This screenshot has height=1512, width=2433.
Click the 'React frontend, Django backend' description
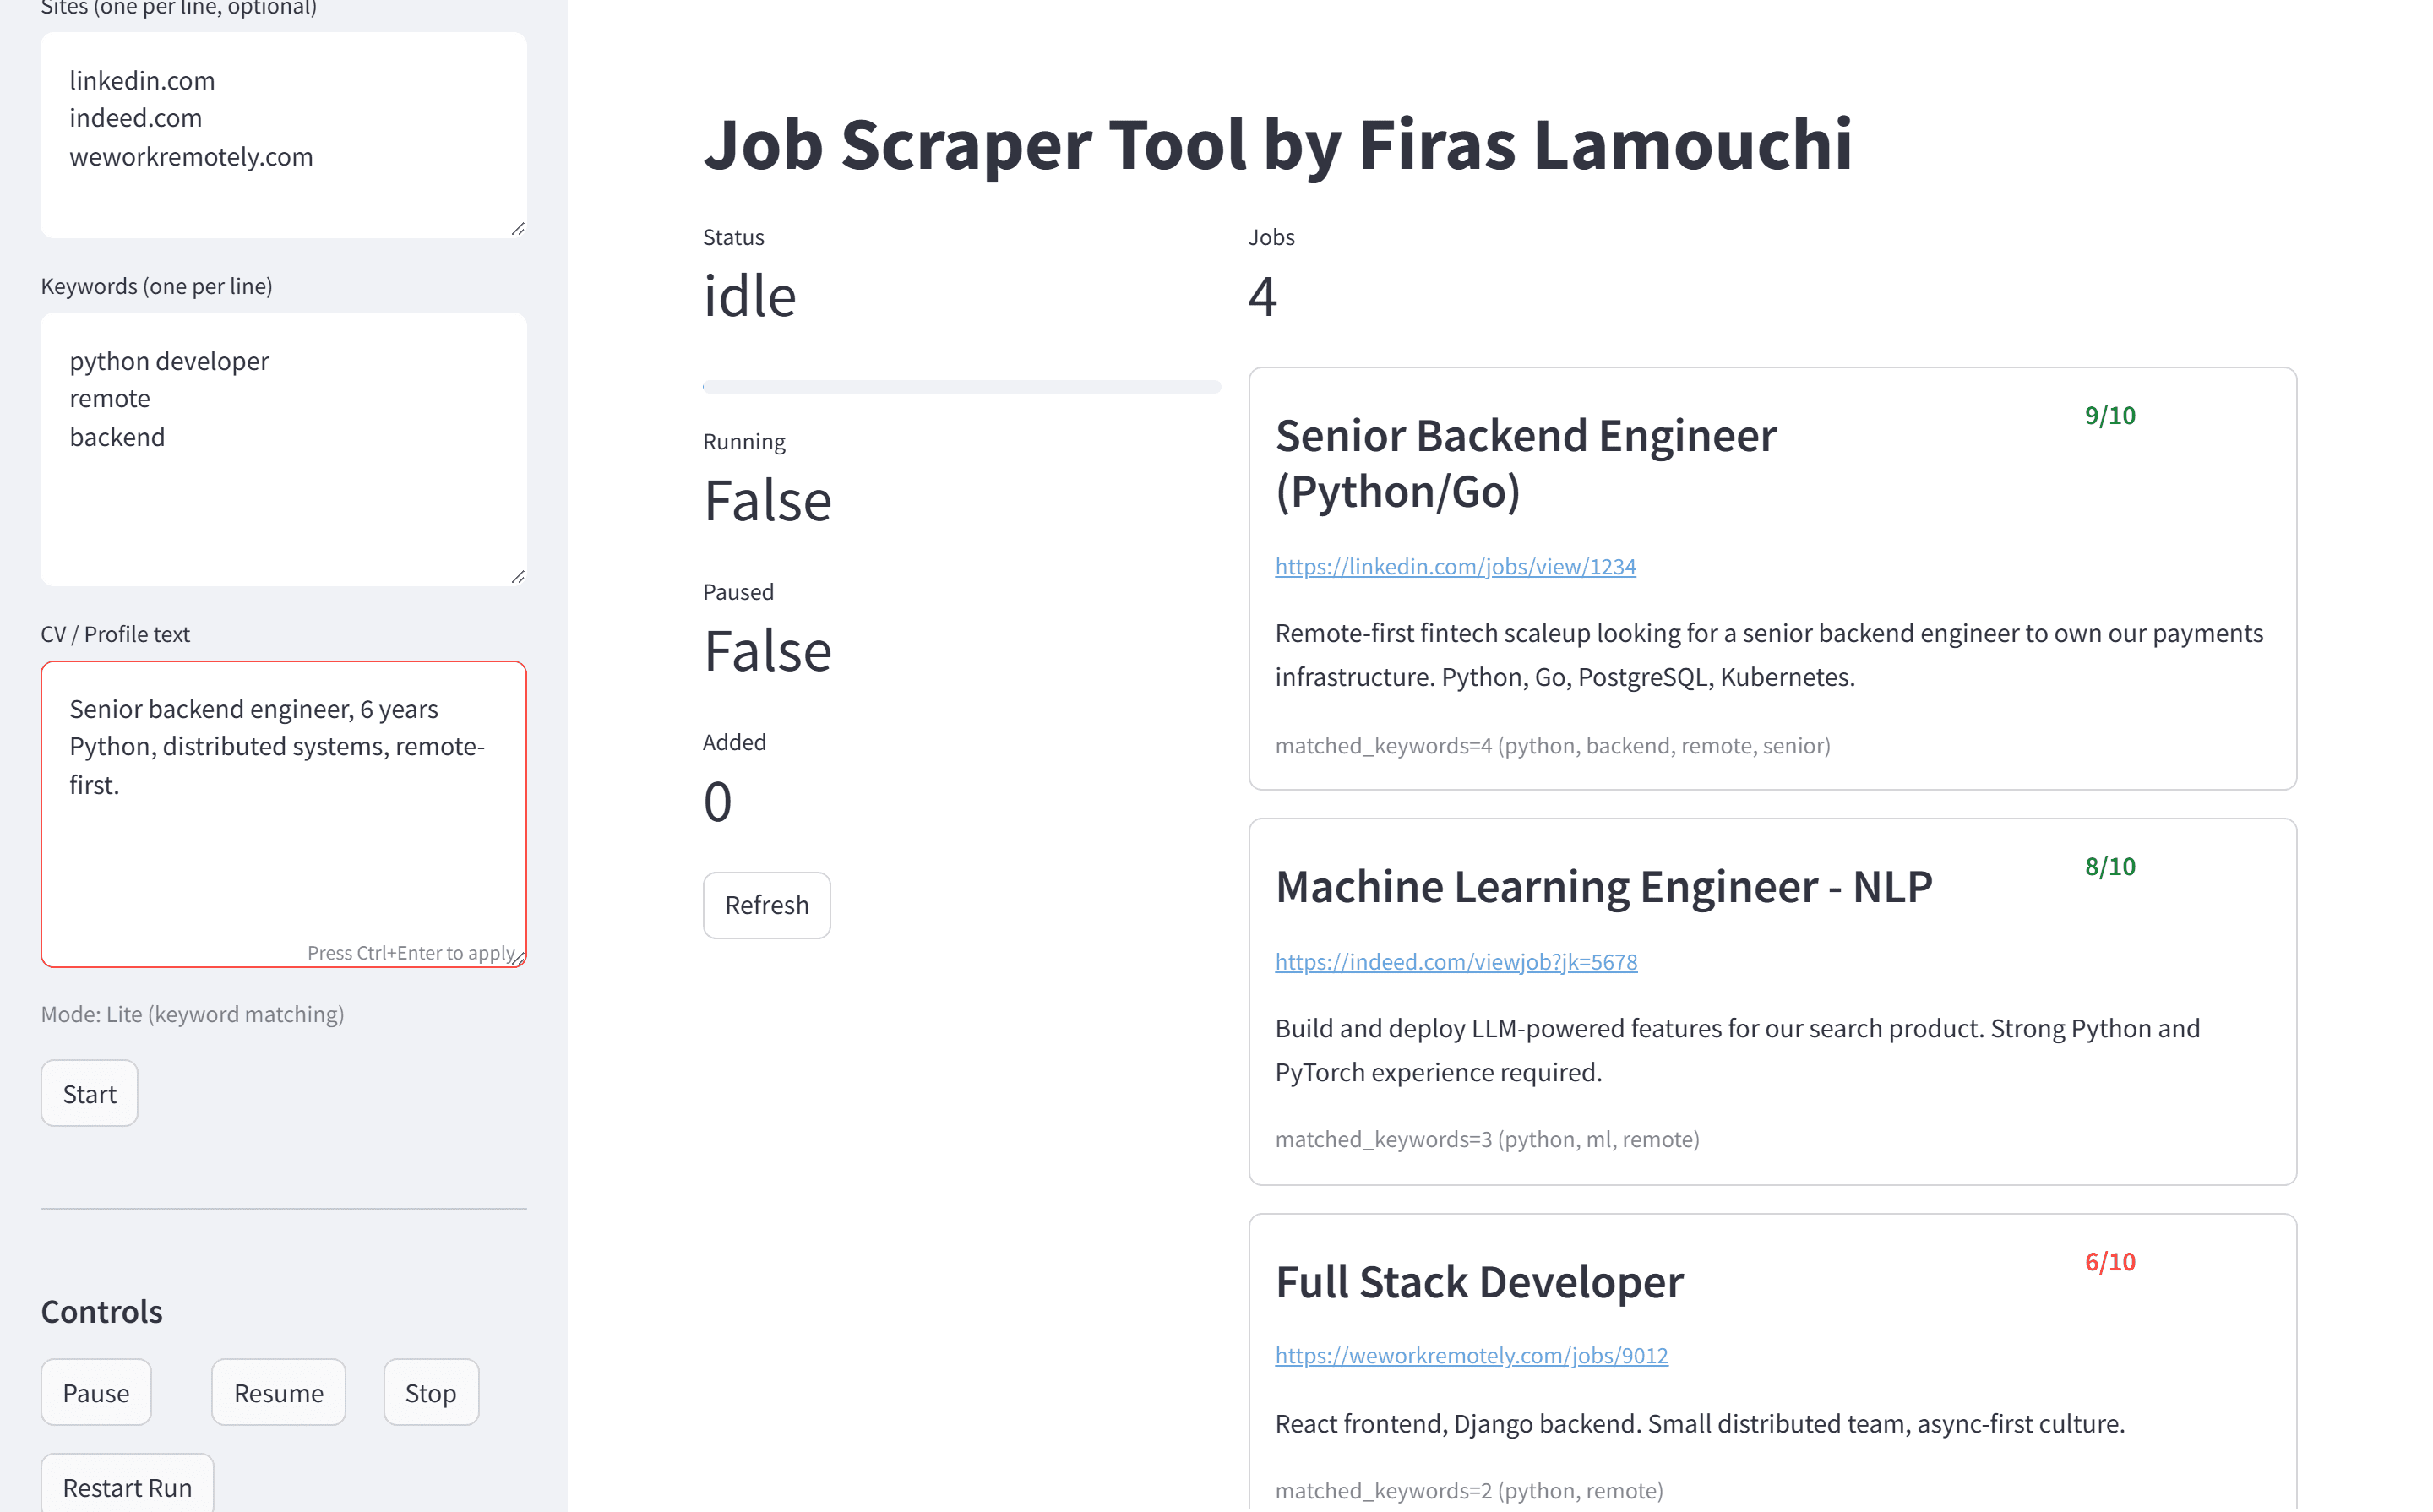click(x=1700, y=1423)
